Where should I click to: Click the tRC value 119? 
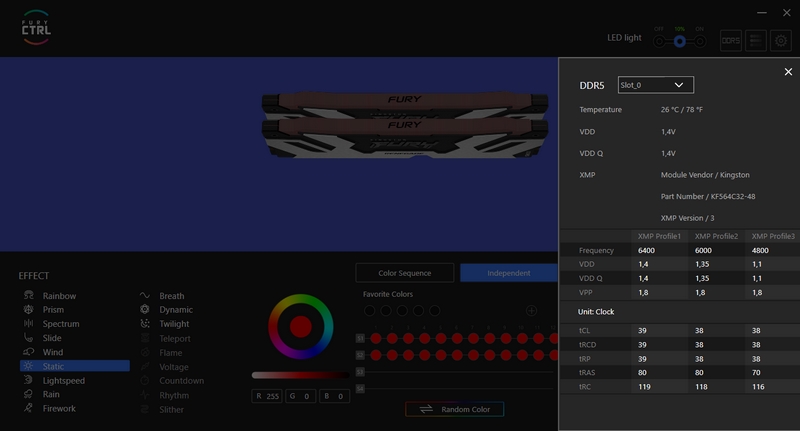coord(644,387)
